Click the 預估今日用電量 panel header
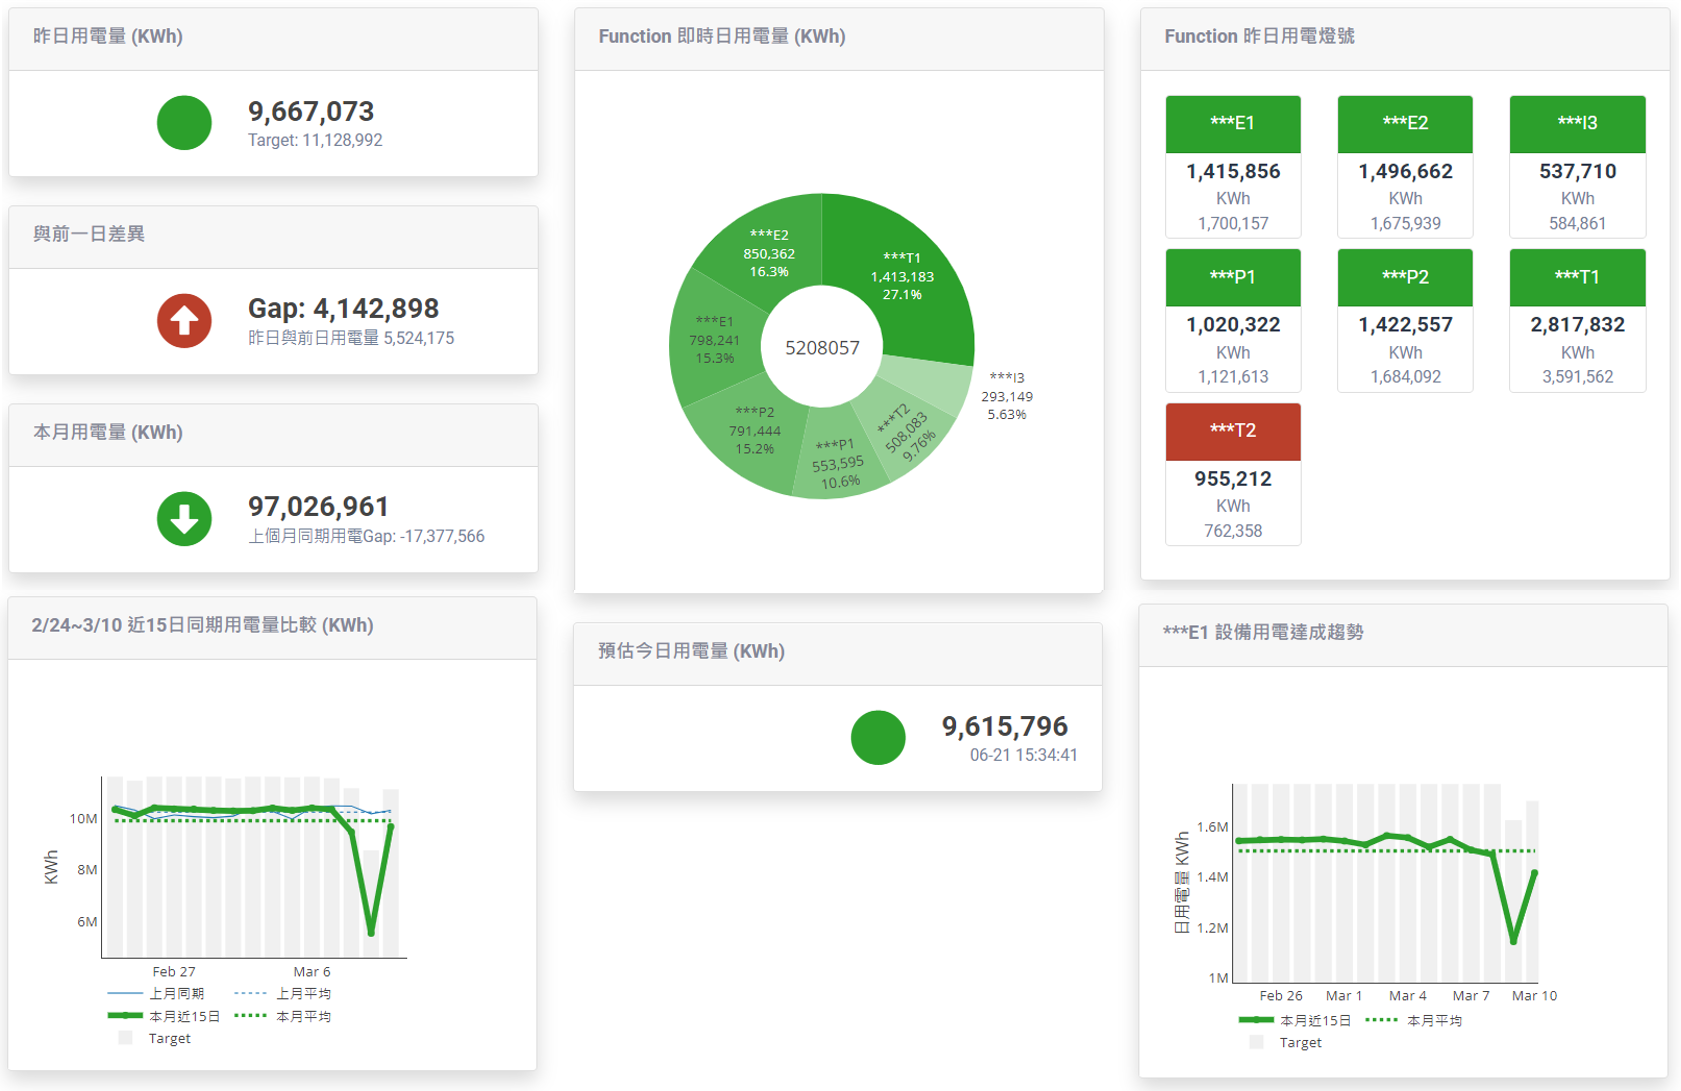The image size is (1681, 1091). (690, 651)
